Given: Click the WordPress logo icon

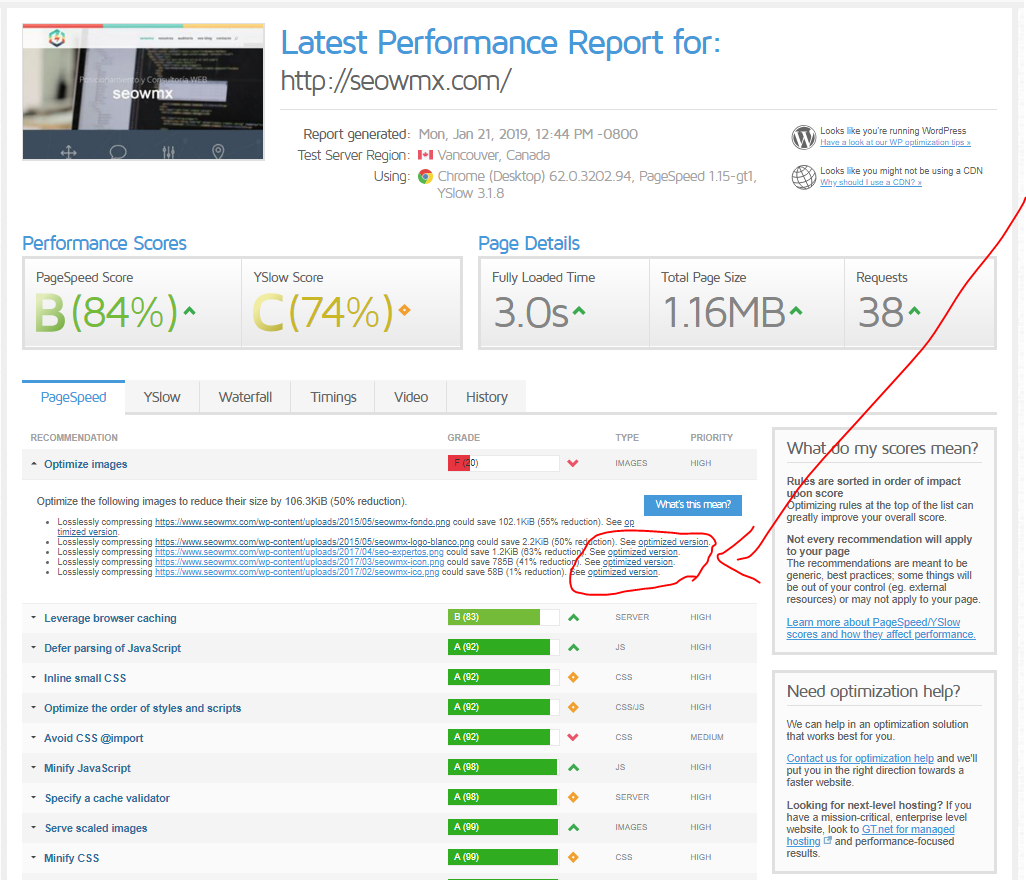Looking at the screenshot, I should click(x=803, y=136).
